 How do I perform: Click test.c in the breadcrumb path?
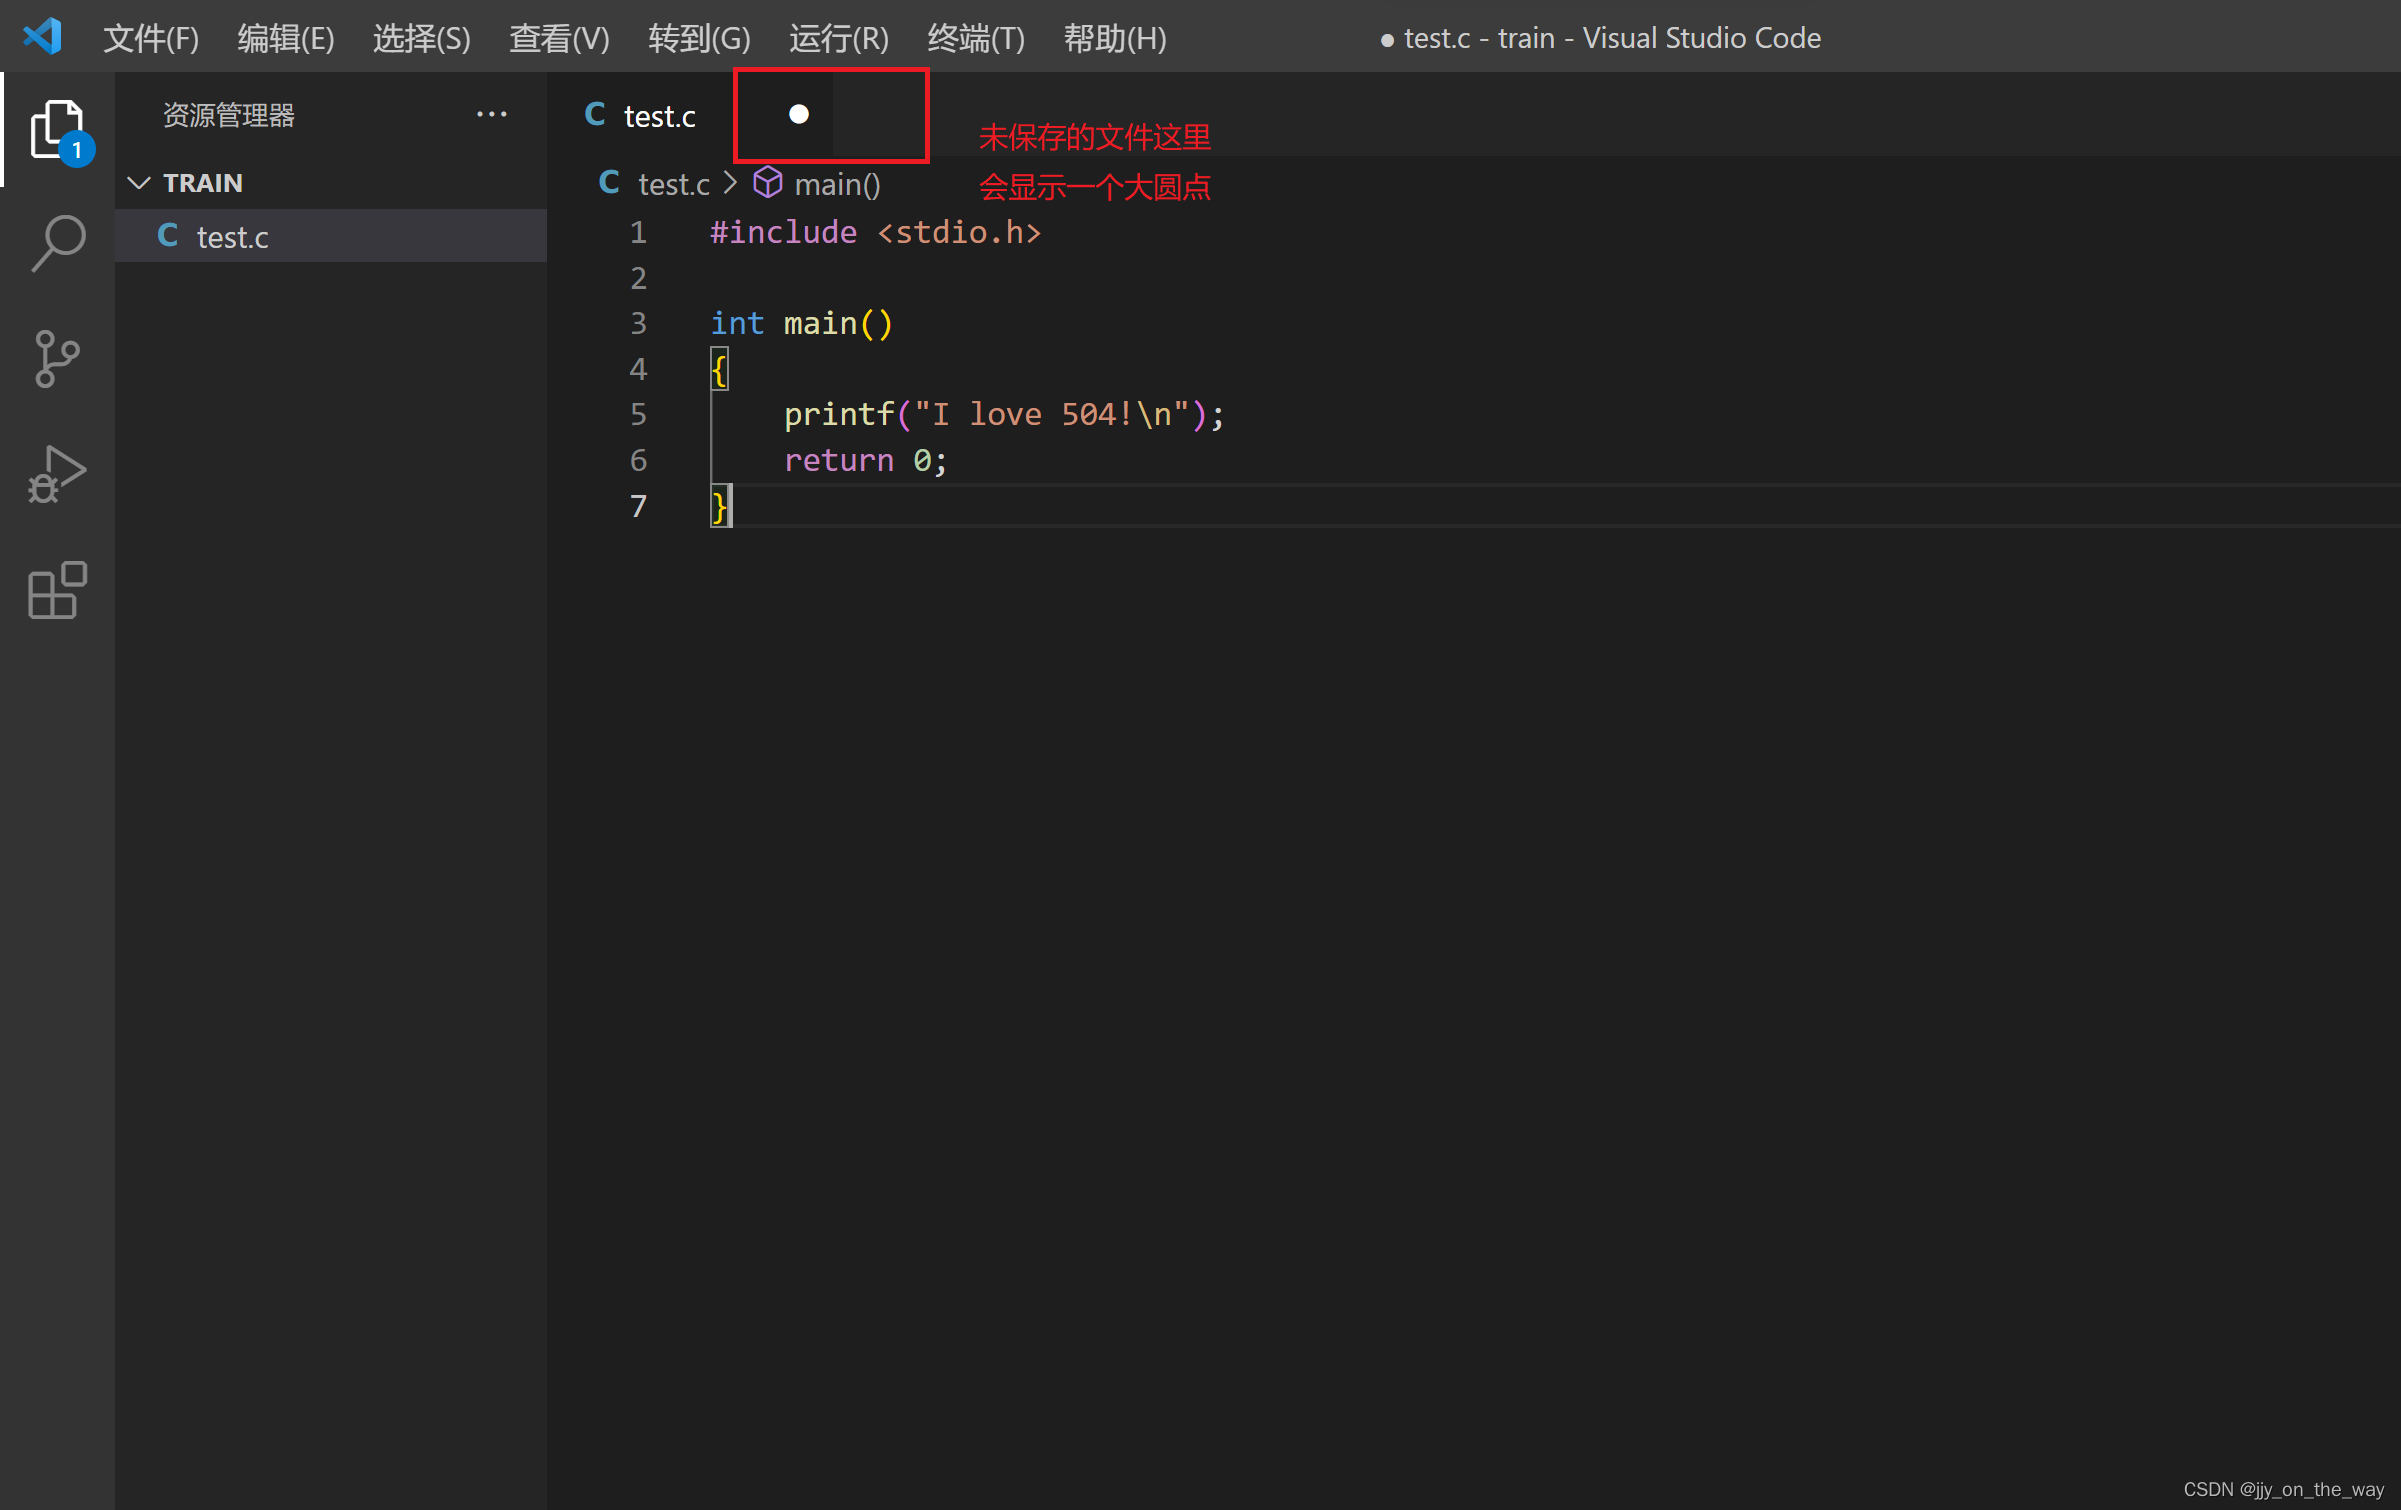pos(673,184)
